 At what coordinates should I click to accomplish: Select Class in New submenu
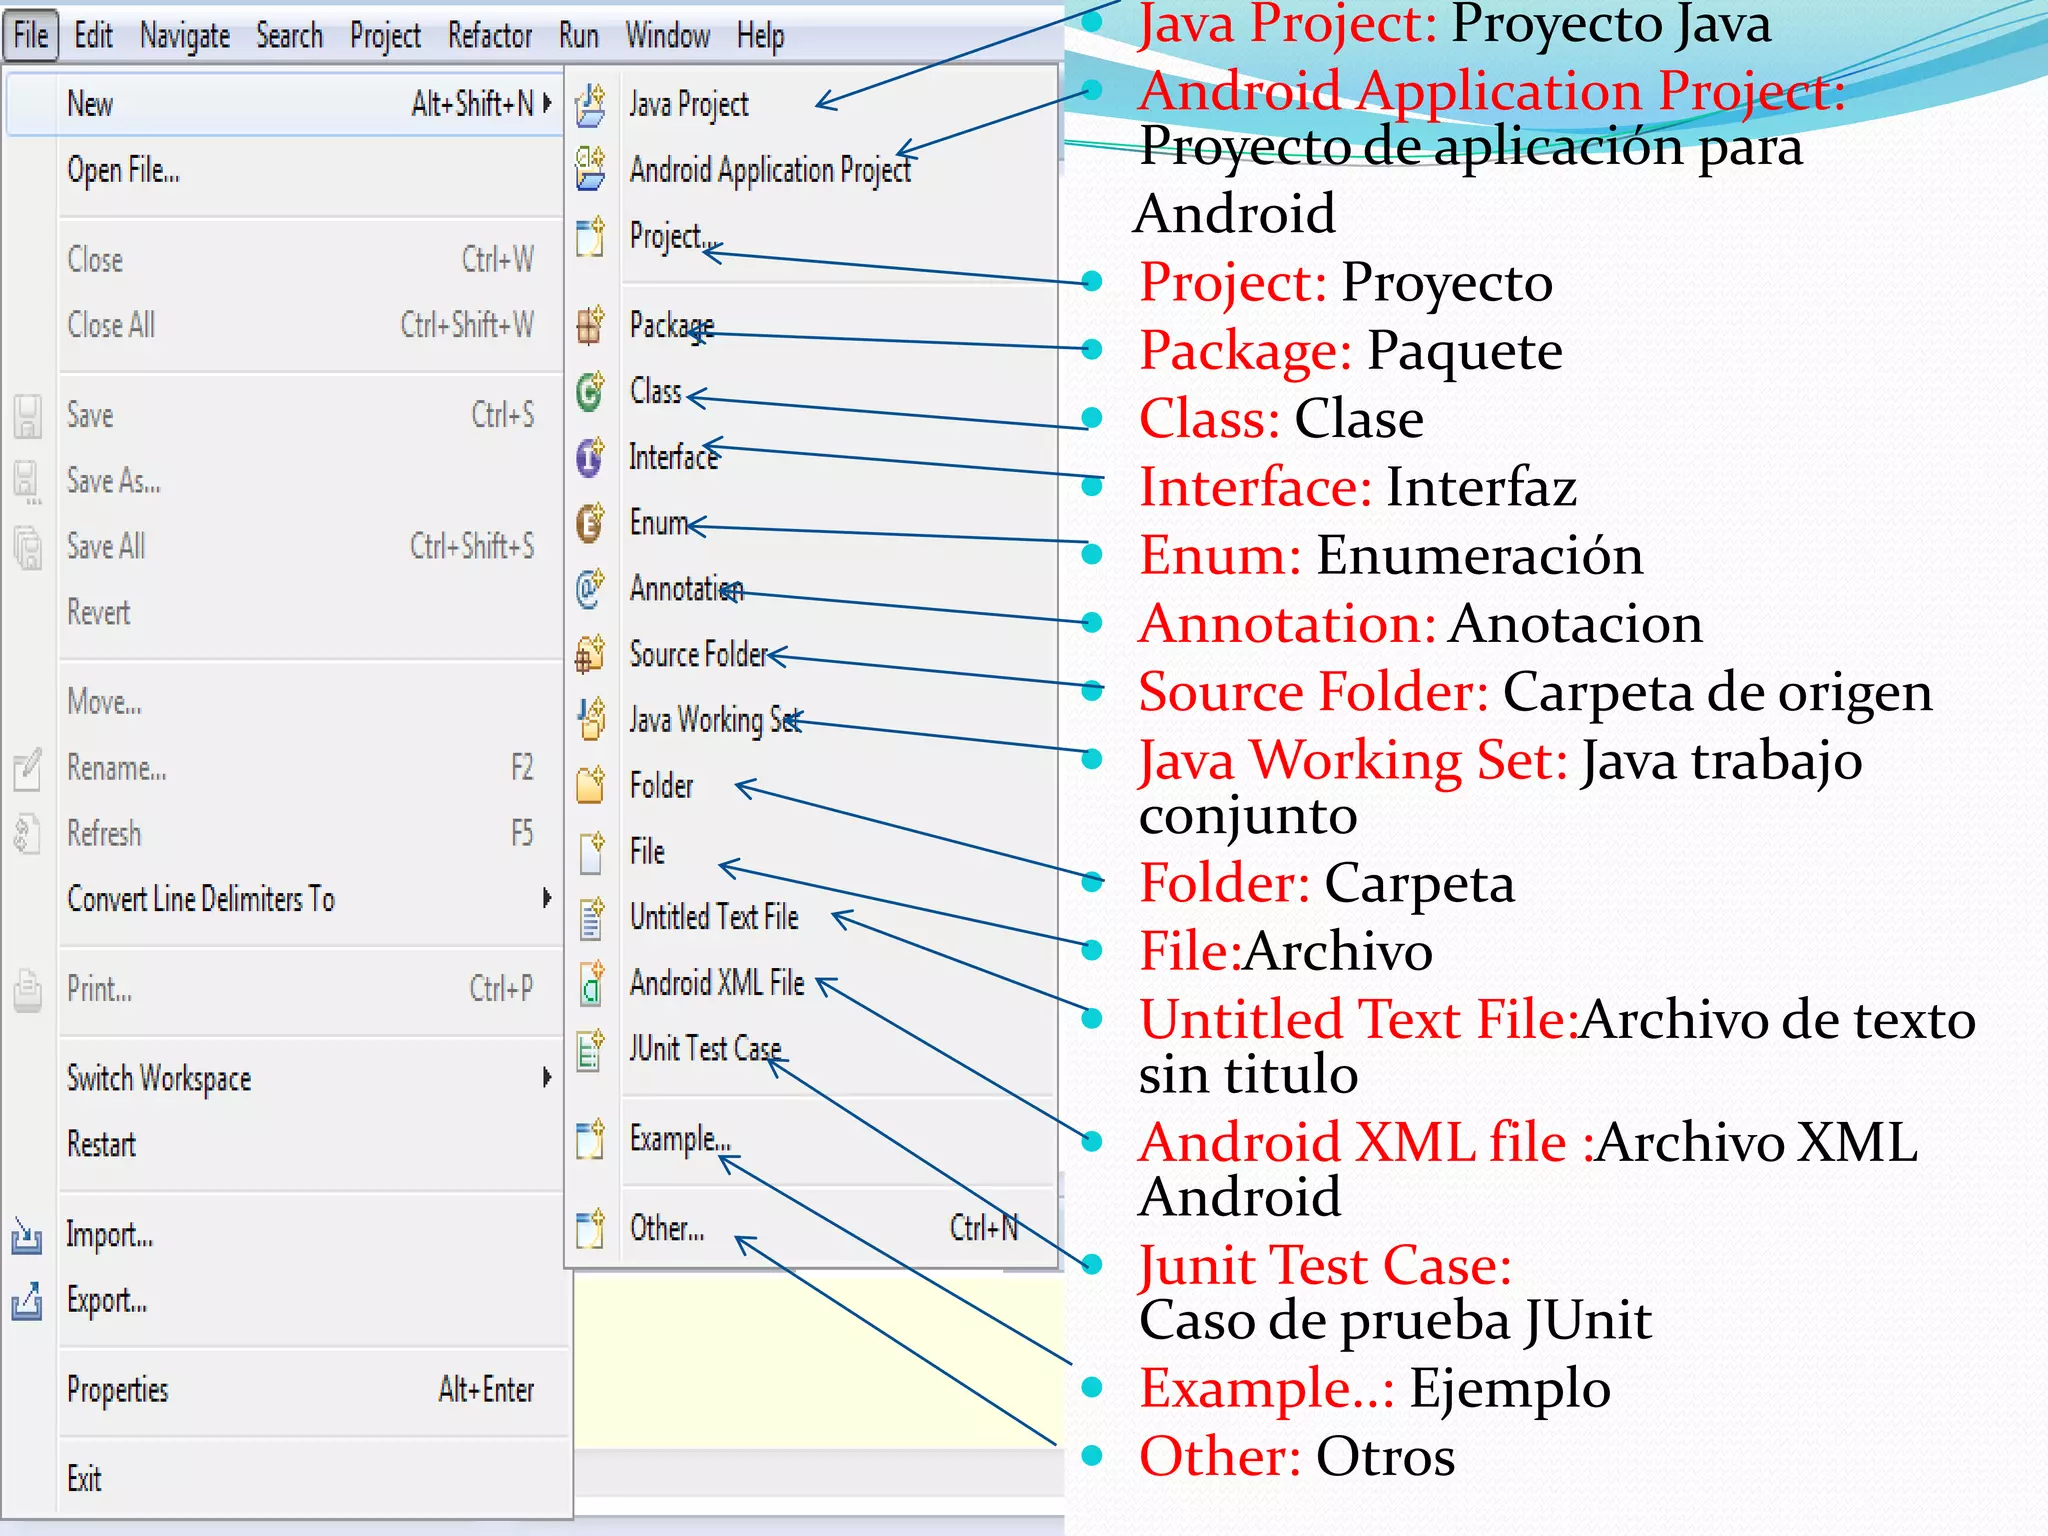[x=812, y=391]
